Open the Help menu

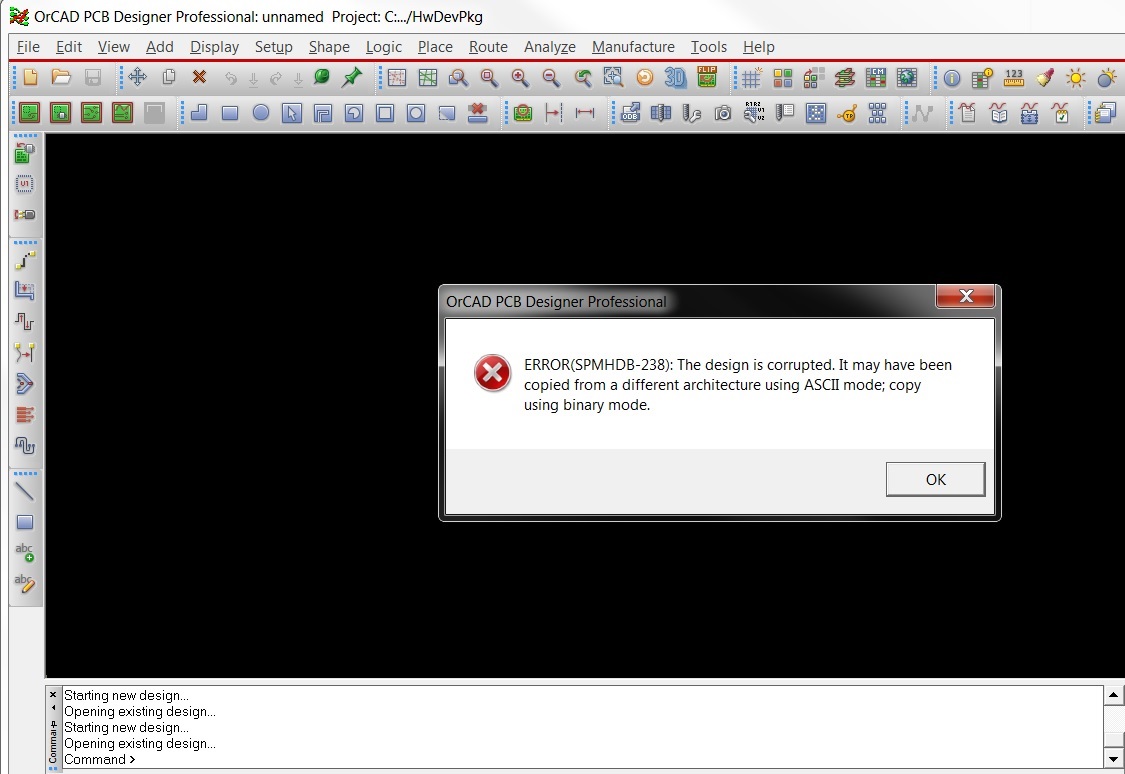(758, 47)
